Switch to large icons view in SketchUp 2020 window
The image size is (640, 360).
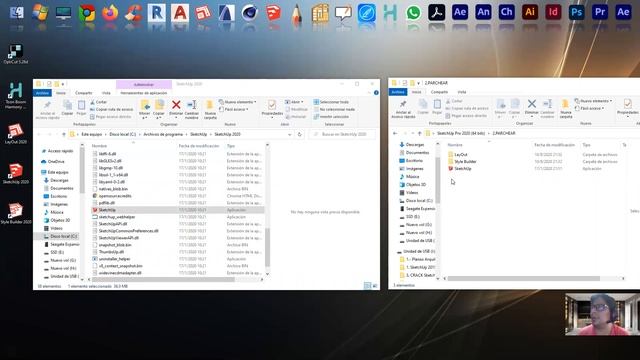(375, 286)
